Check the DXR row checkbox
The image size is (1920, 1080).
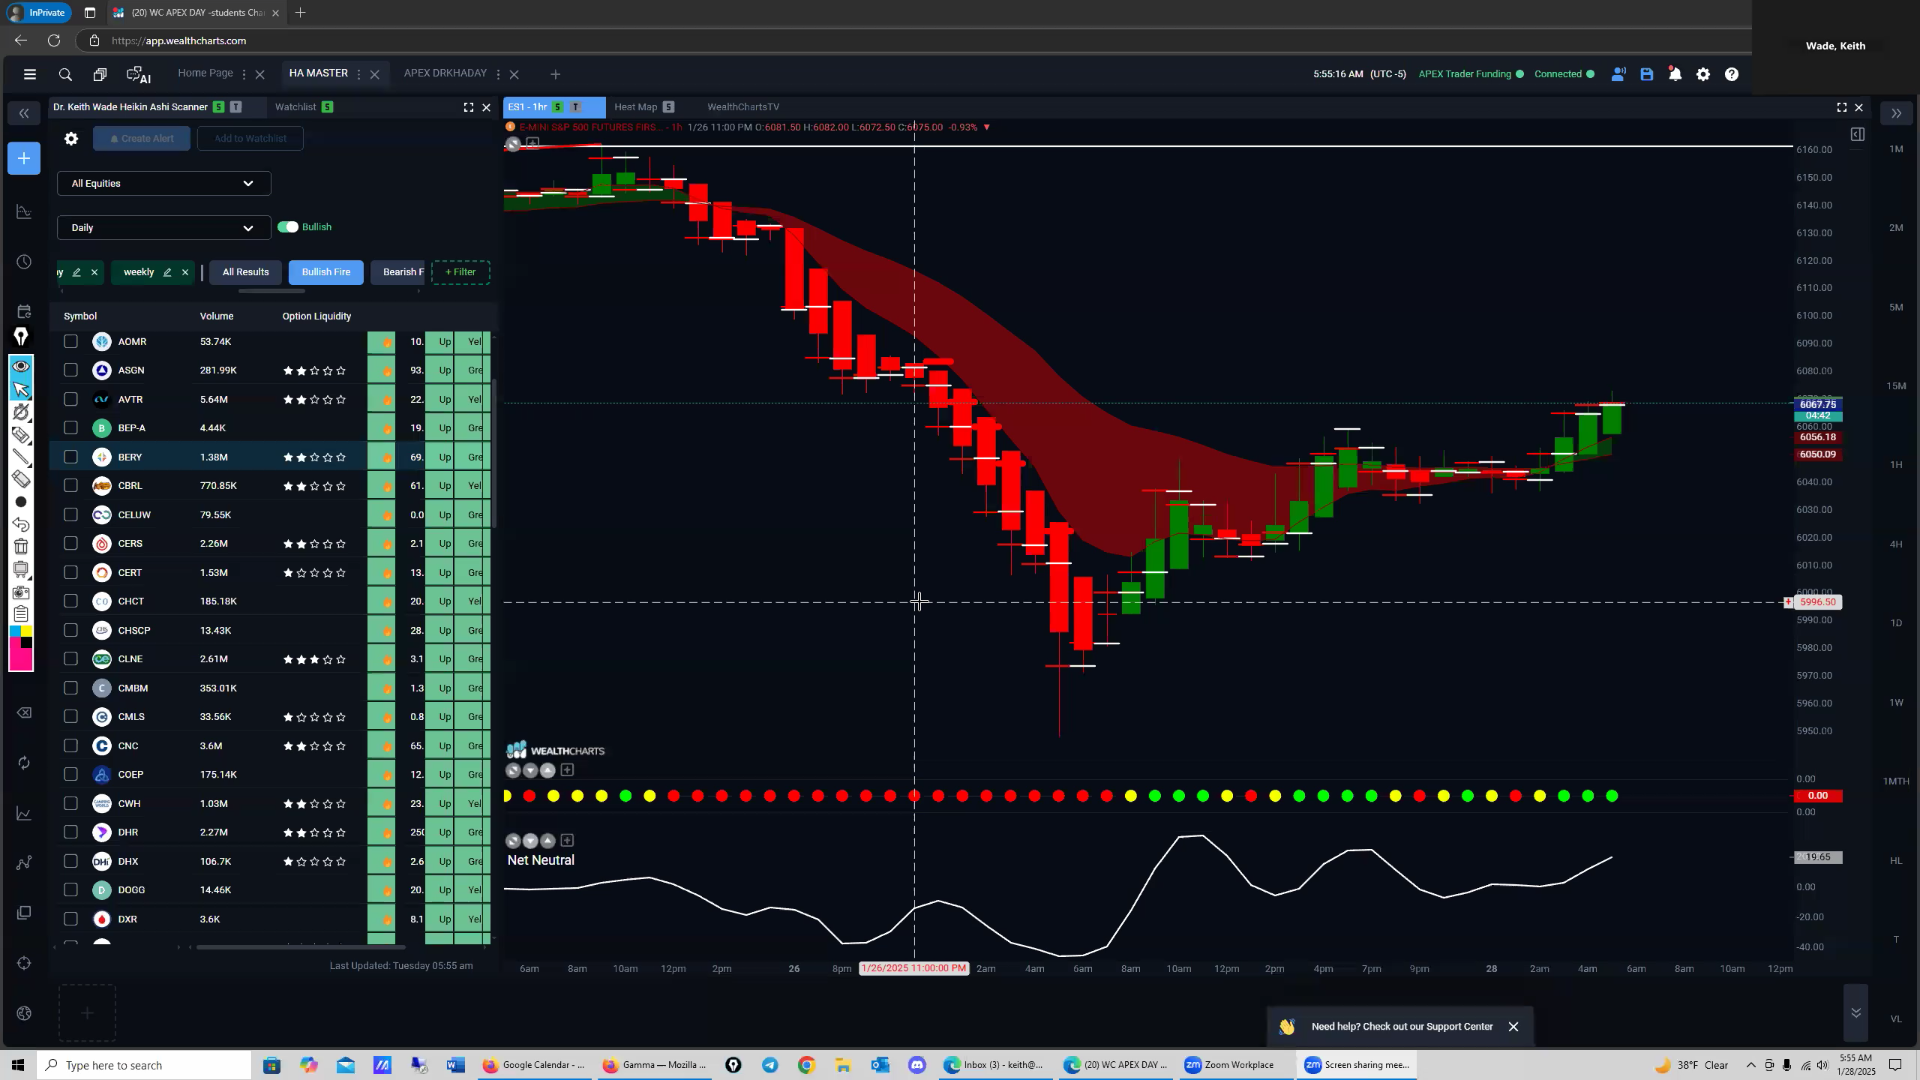coord(70,919)
